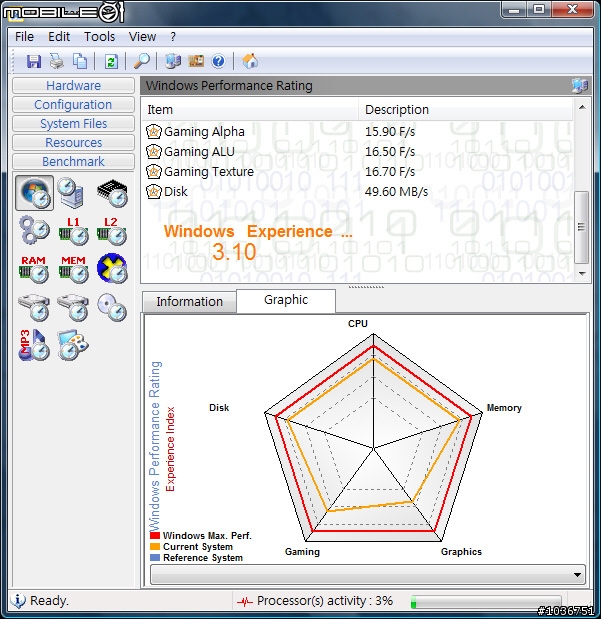Click the results list scrollbar thumb
Viewport: 601px width, 619px height.
click(x=582, y=227)
